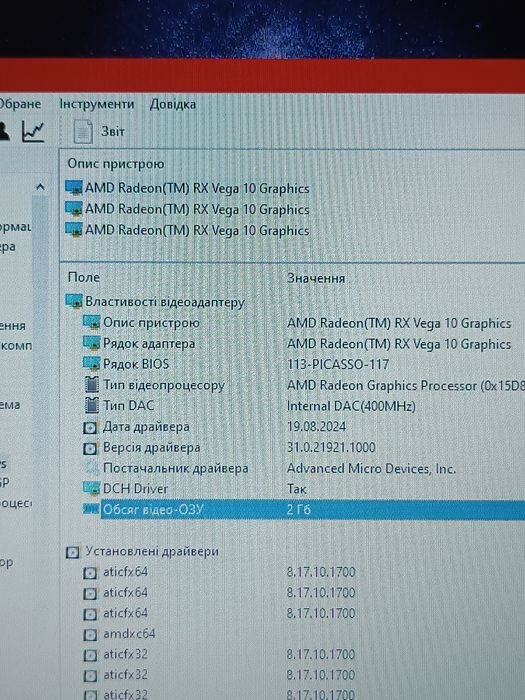Select the highlighted Обсяг відео-ОЗУ row

(x=312, y=509)
